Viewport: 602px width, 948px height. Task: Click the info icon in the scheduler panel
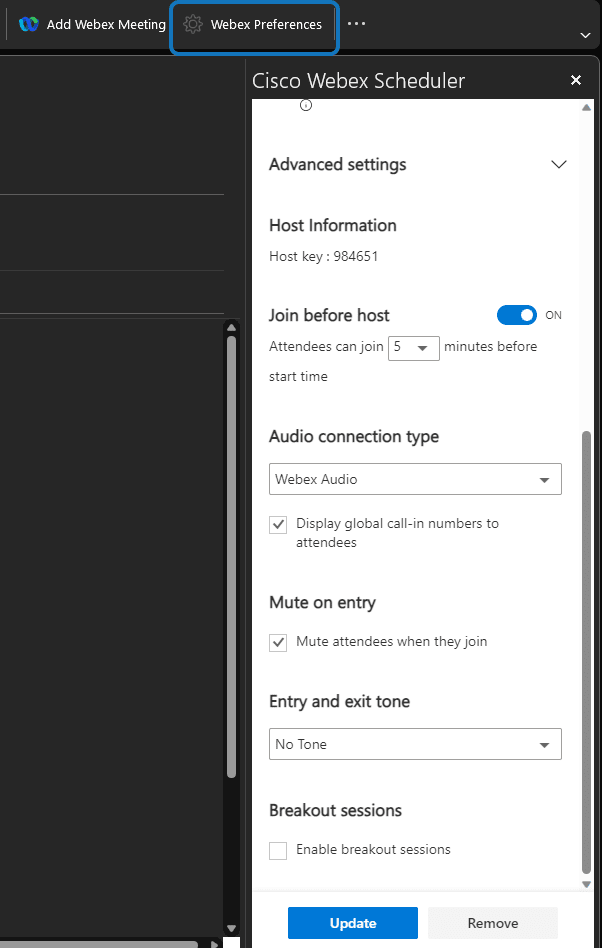(306, 105)
